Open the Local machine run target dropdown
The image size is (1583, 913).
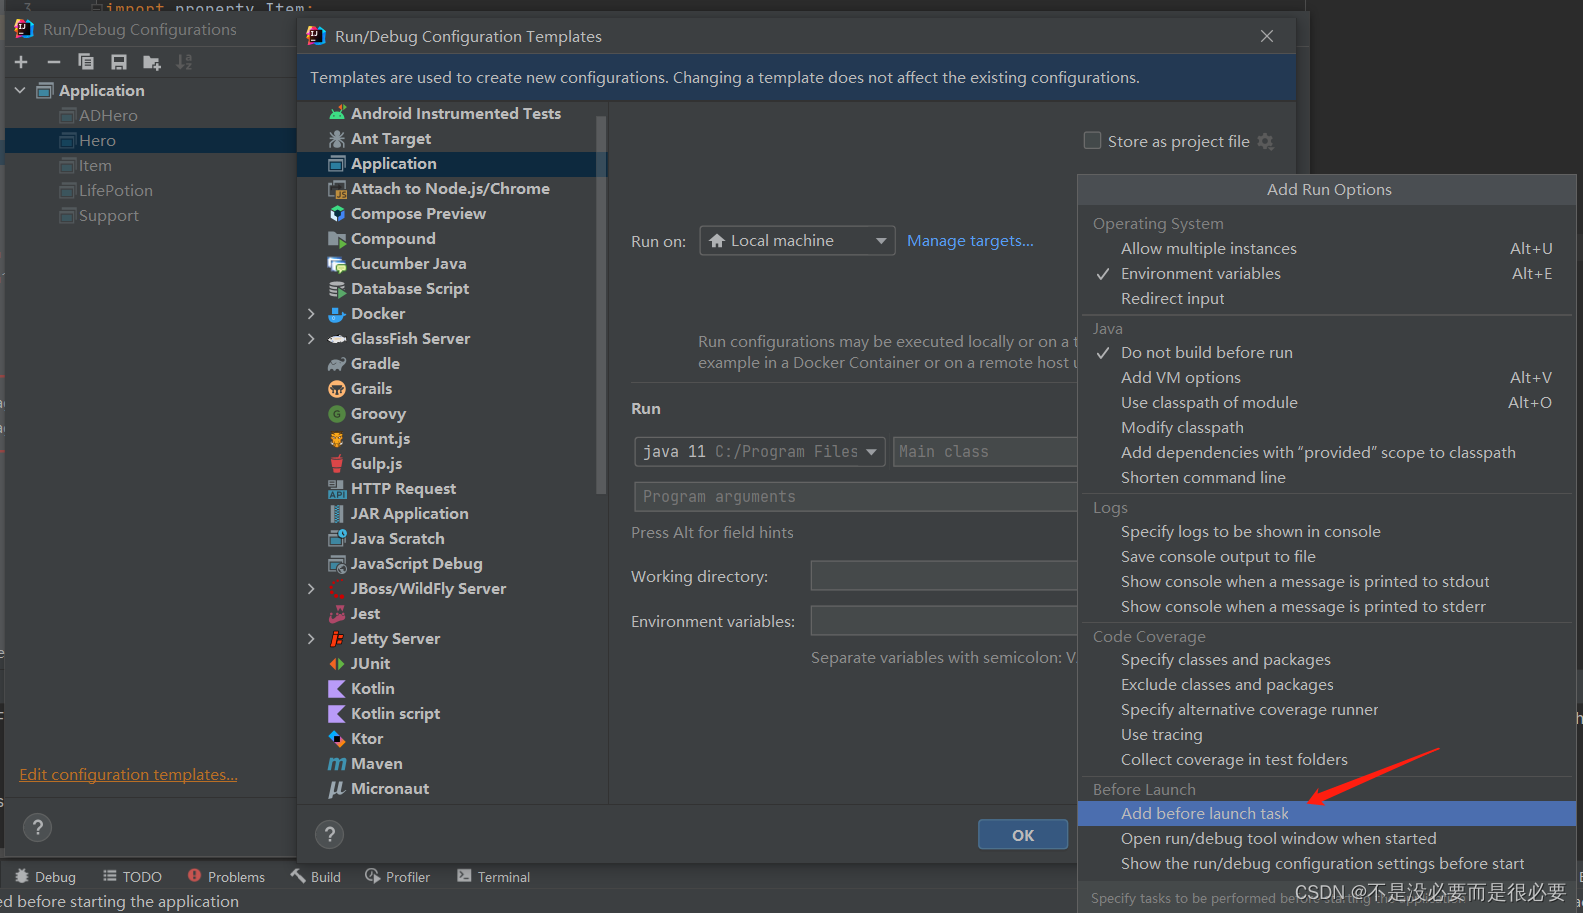797,241
